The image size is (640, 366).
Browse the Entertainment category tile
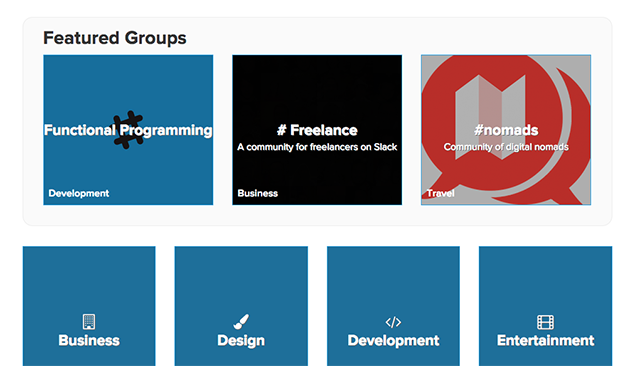pyautogui.click(x=545, y=306)
